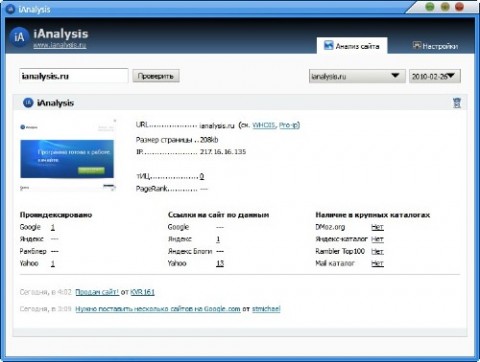Viewport: 480px width, 362px height.
Task: Click the Рамблер indexed row label
Action: point(33,251)
